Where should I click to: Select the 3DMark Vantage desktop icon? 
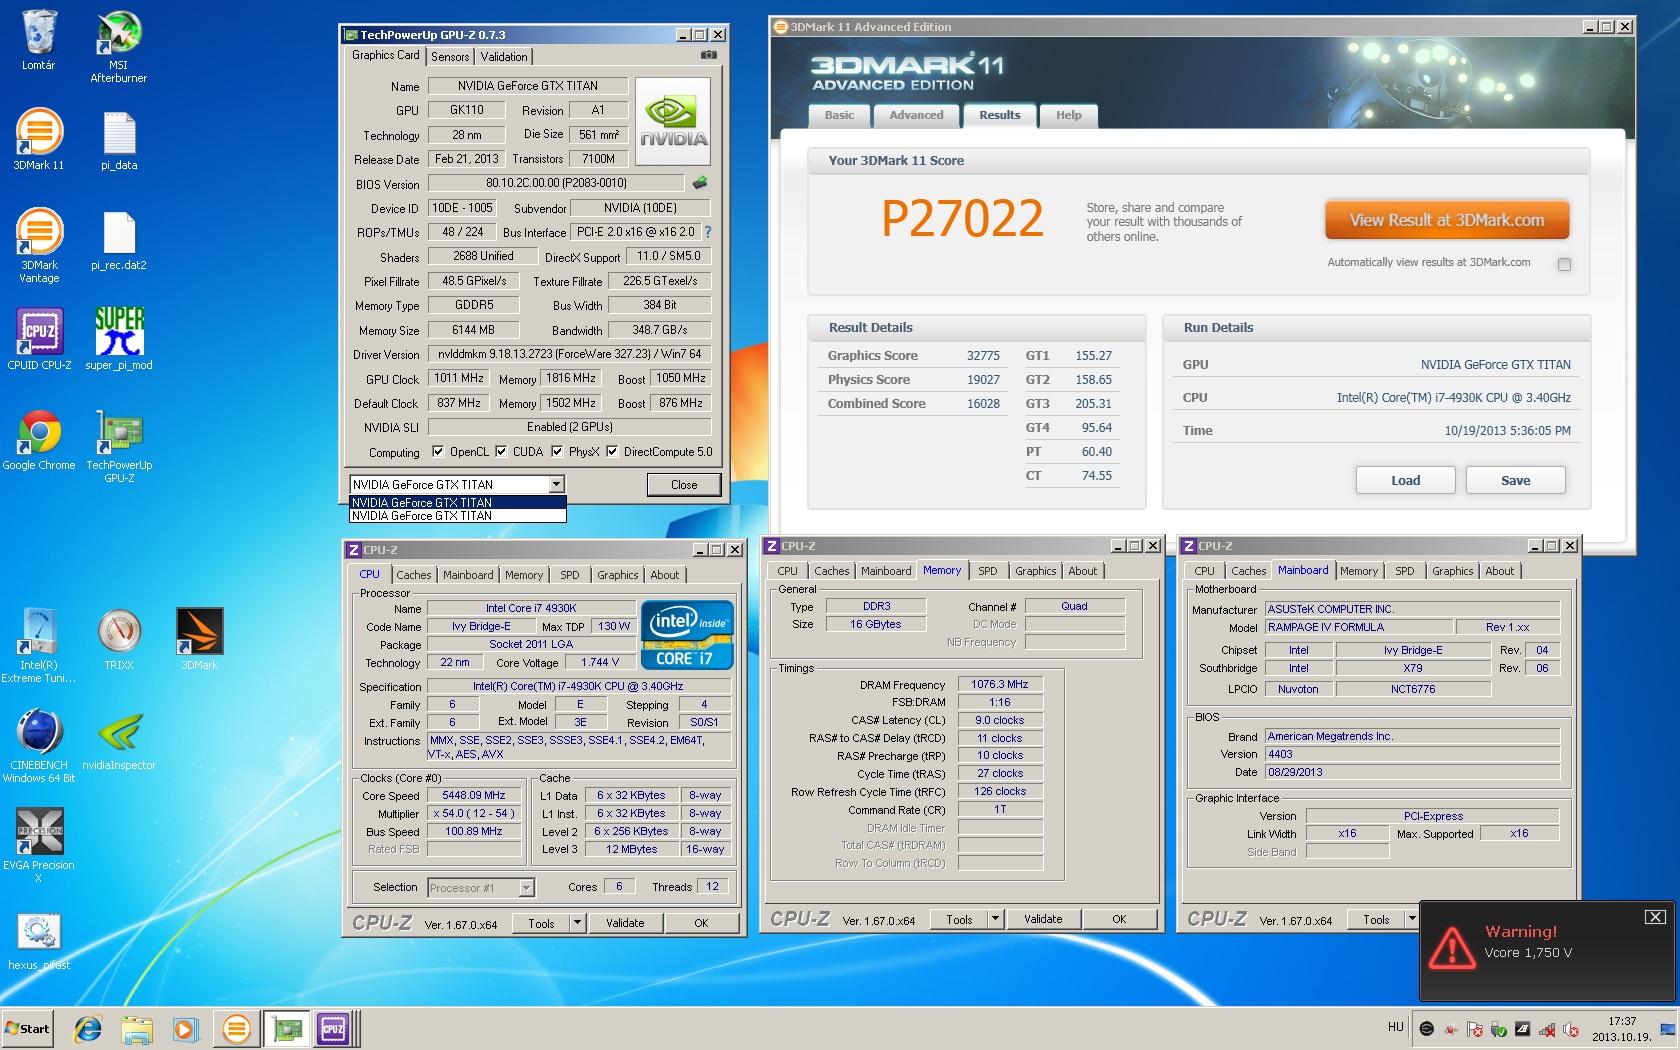(x=39, y=246)
